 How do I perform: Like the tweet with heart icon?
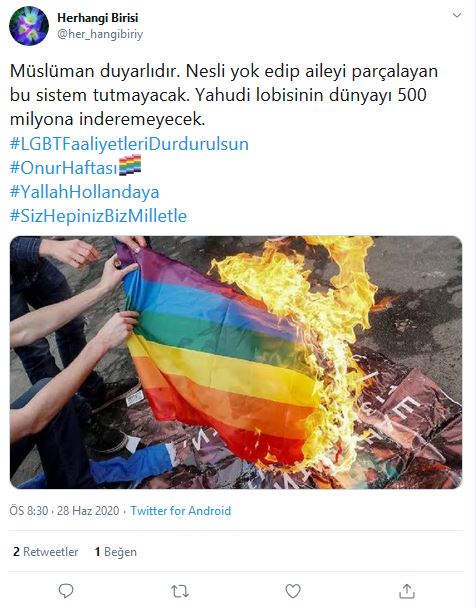[293, 591]
